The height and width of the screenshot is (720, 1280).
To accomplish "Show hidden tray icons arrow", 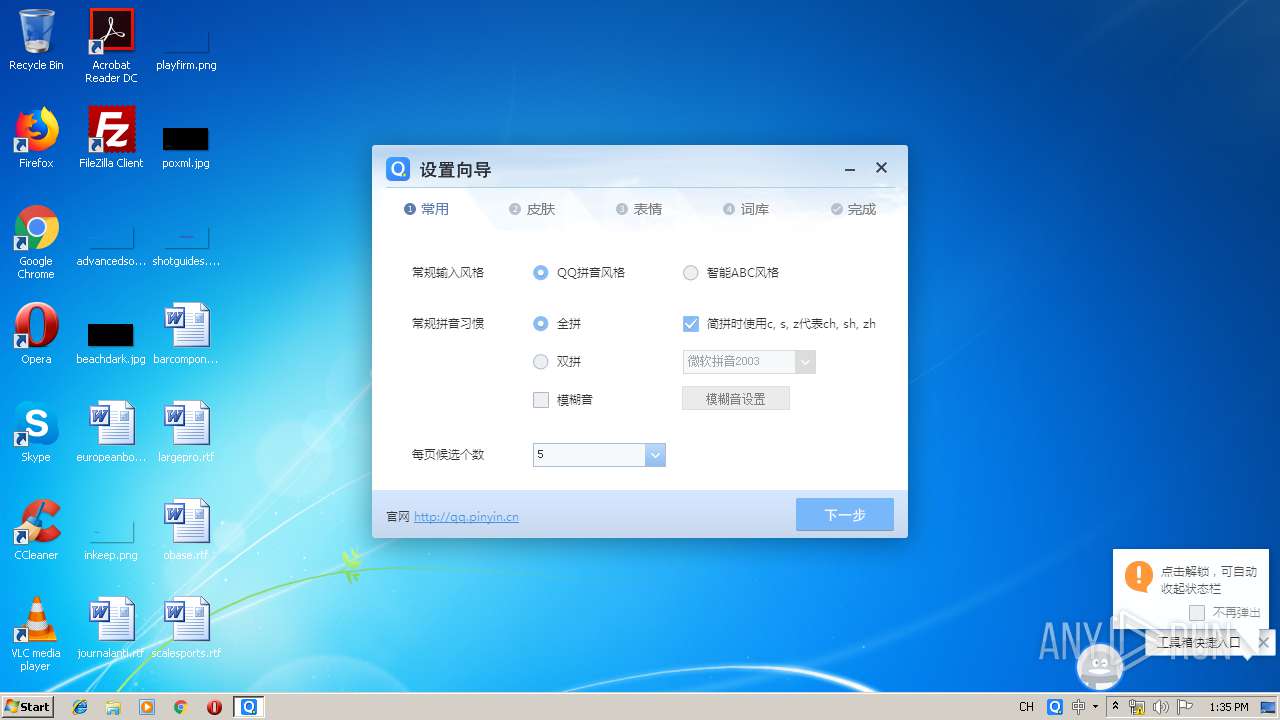I will 1116,706.
